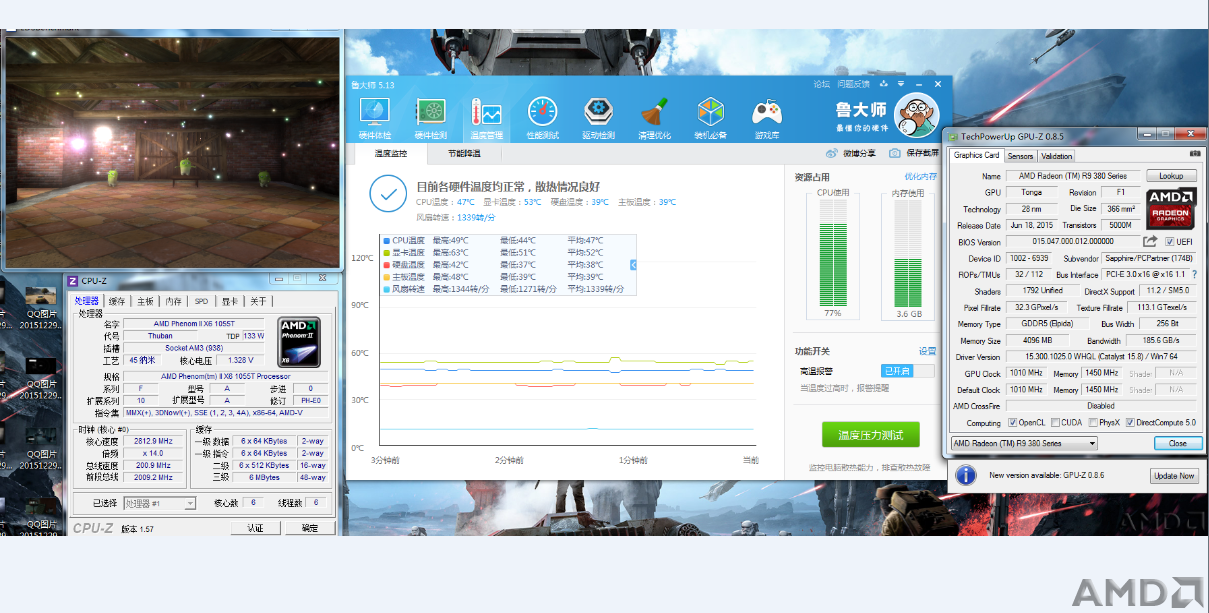Click the blue CPU温度 legend swatch
The width and height of the screenshot is (1209, 613).
tap(387, 240)
